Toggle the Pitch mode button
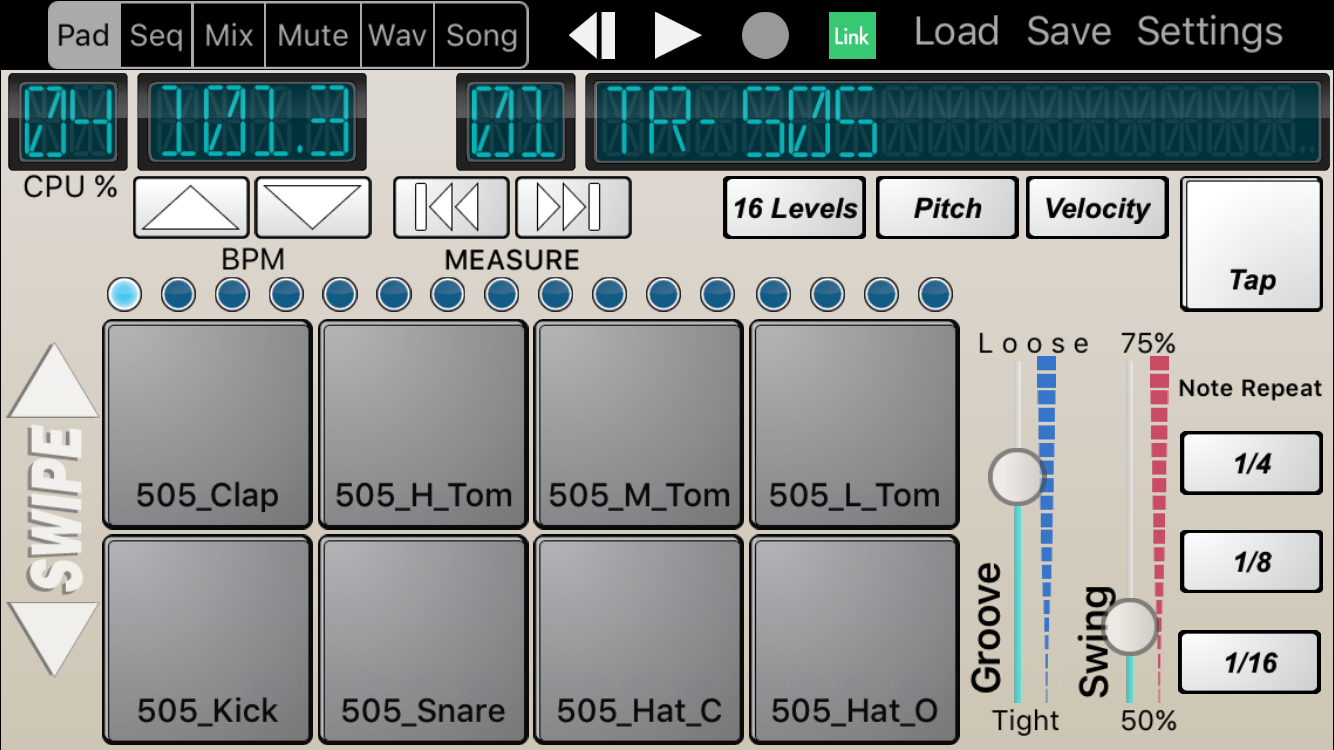 [947, 208]
